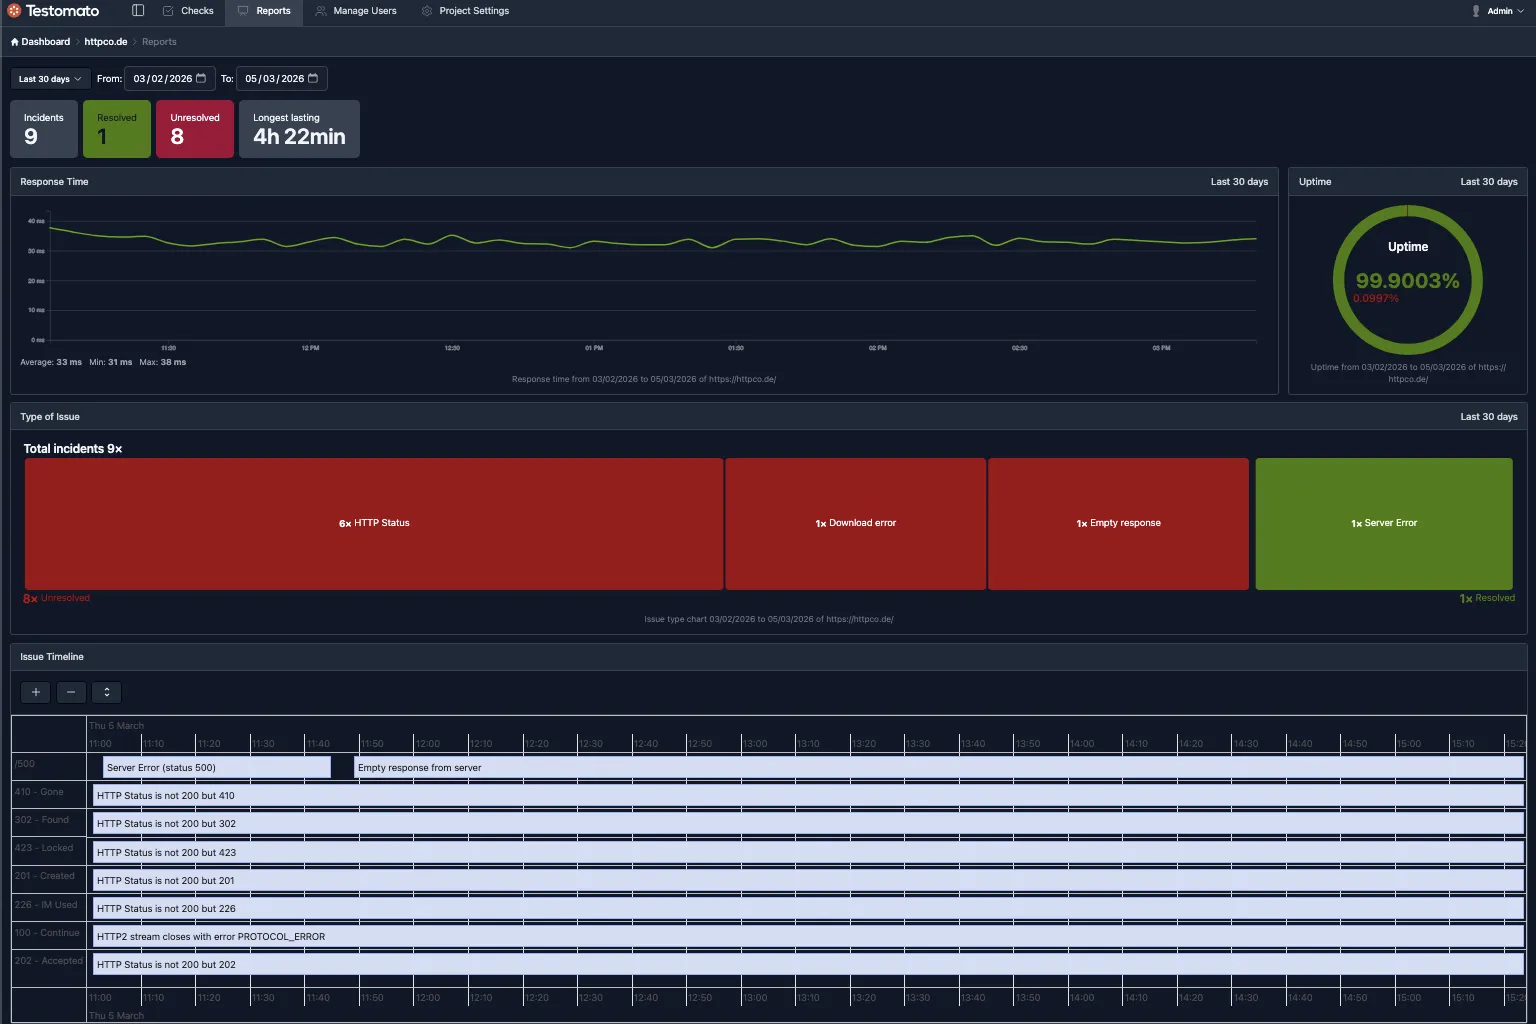Click the Testomato logo icon
1536x1024 pixels.
pyautogui.click(x=15, y=10)
